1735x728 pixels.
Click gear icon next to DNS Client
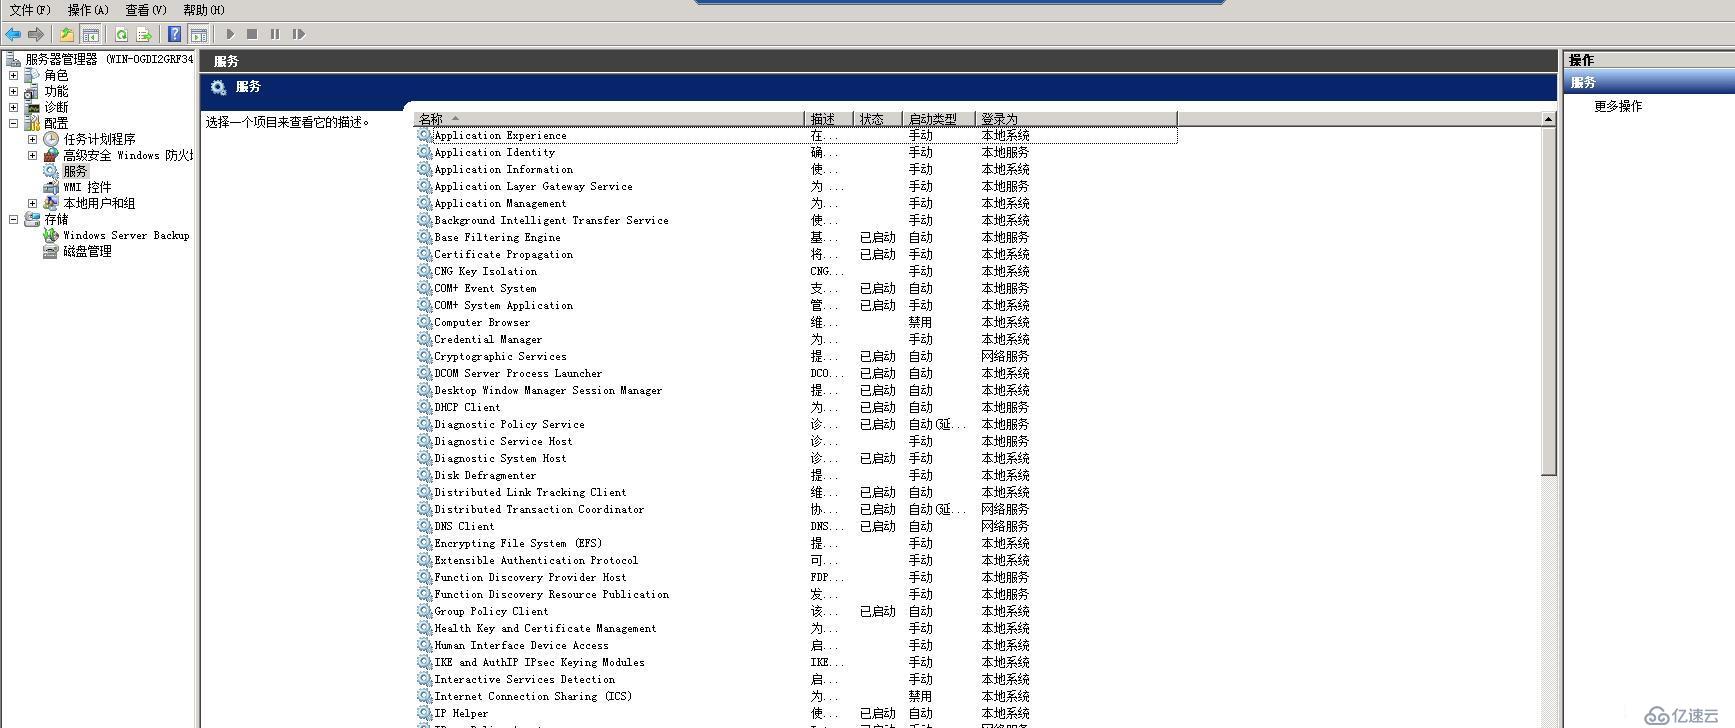(x=424, y=526)
